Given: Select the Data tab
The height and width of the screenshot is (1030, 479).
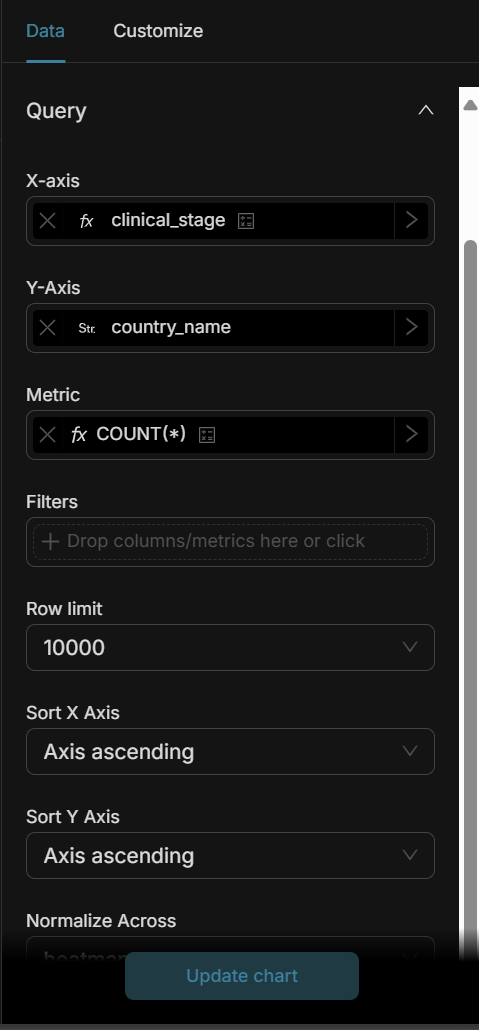Looking at the screenshot, I should coord(45,31).
